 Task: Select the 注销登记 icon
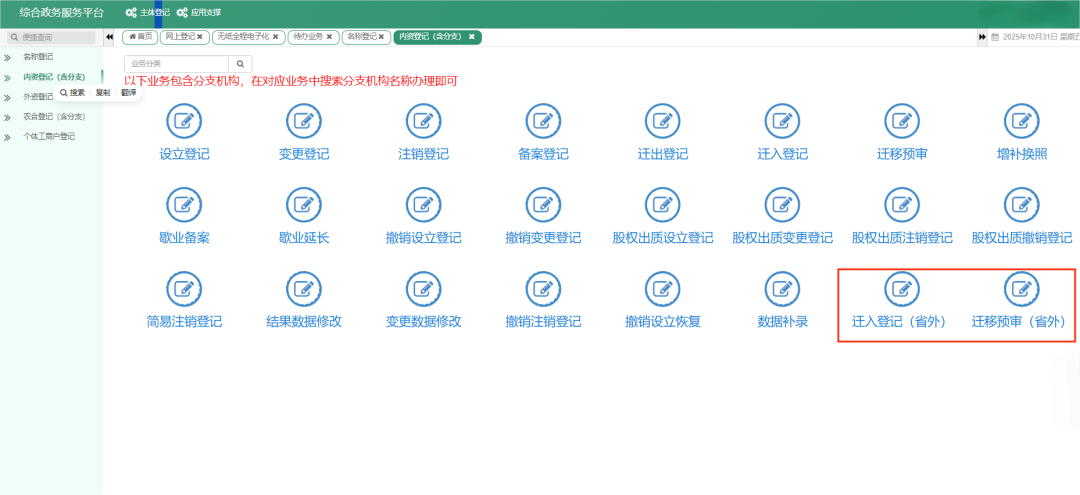point(423,121)
